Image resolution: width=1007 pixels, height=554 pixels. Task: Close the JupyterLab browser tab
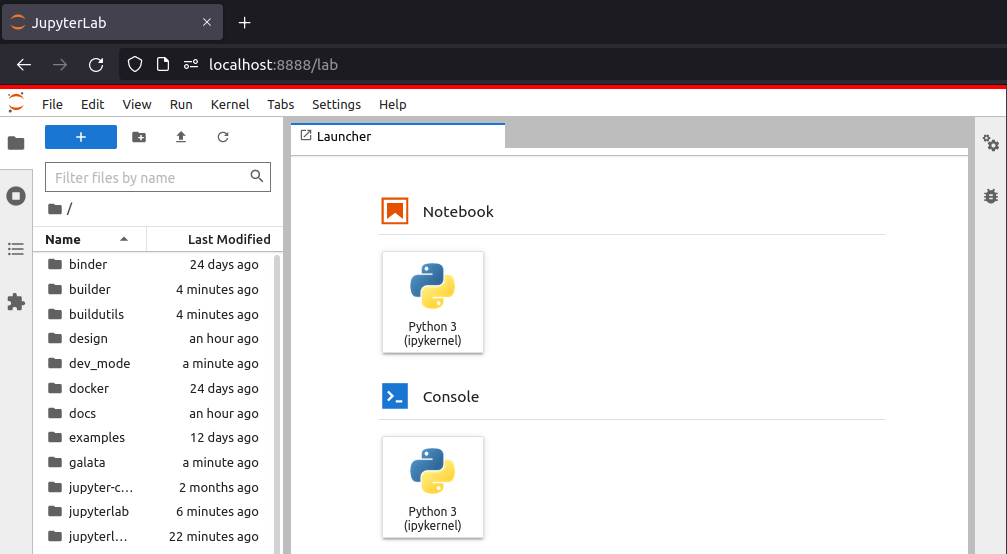pos(207,22)
